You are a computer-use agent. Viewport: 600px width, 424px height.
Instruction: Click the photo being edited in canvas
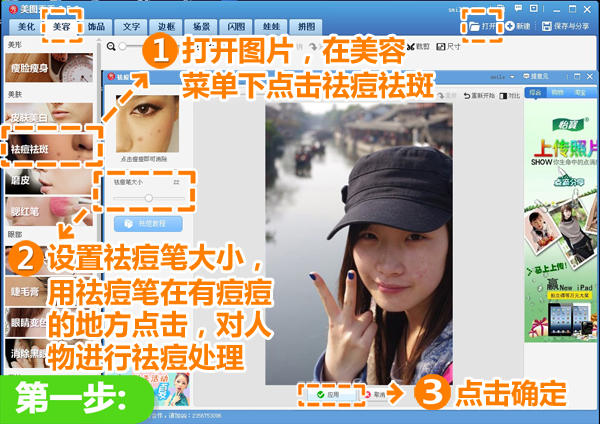[x=359, y=244]
